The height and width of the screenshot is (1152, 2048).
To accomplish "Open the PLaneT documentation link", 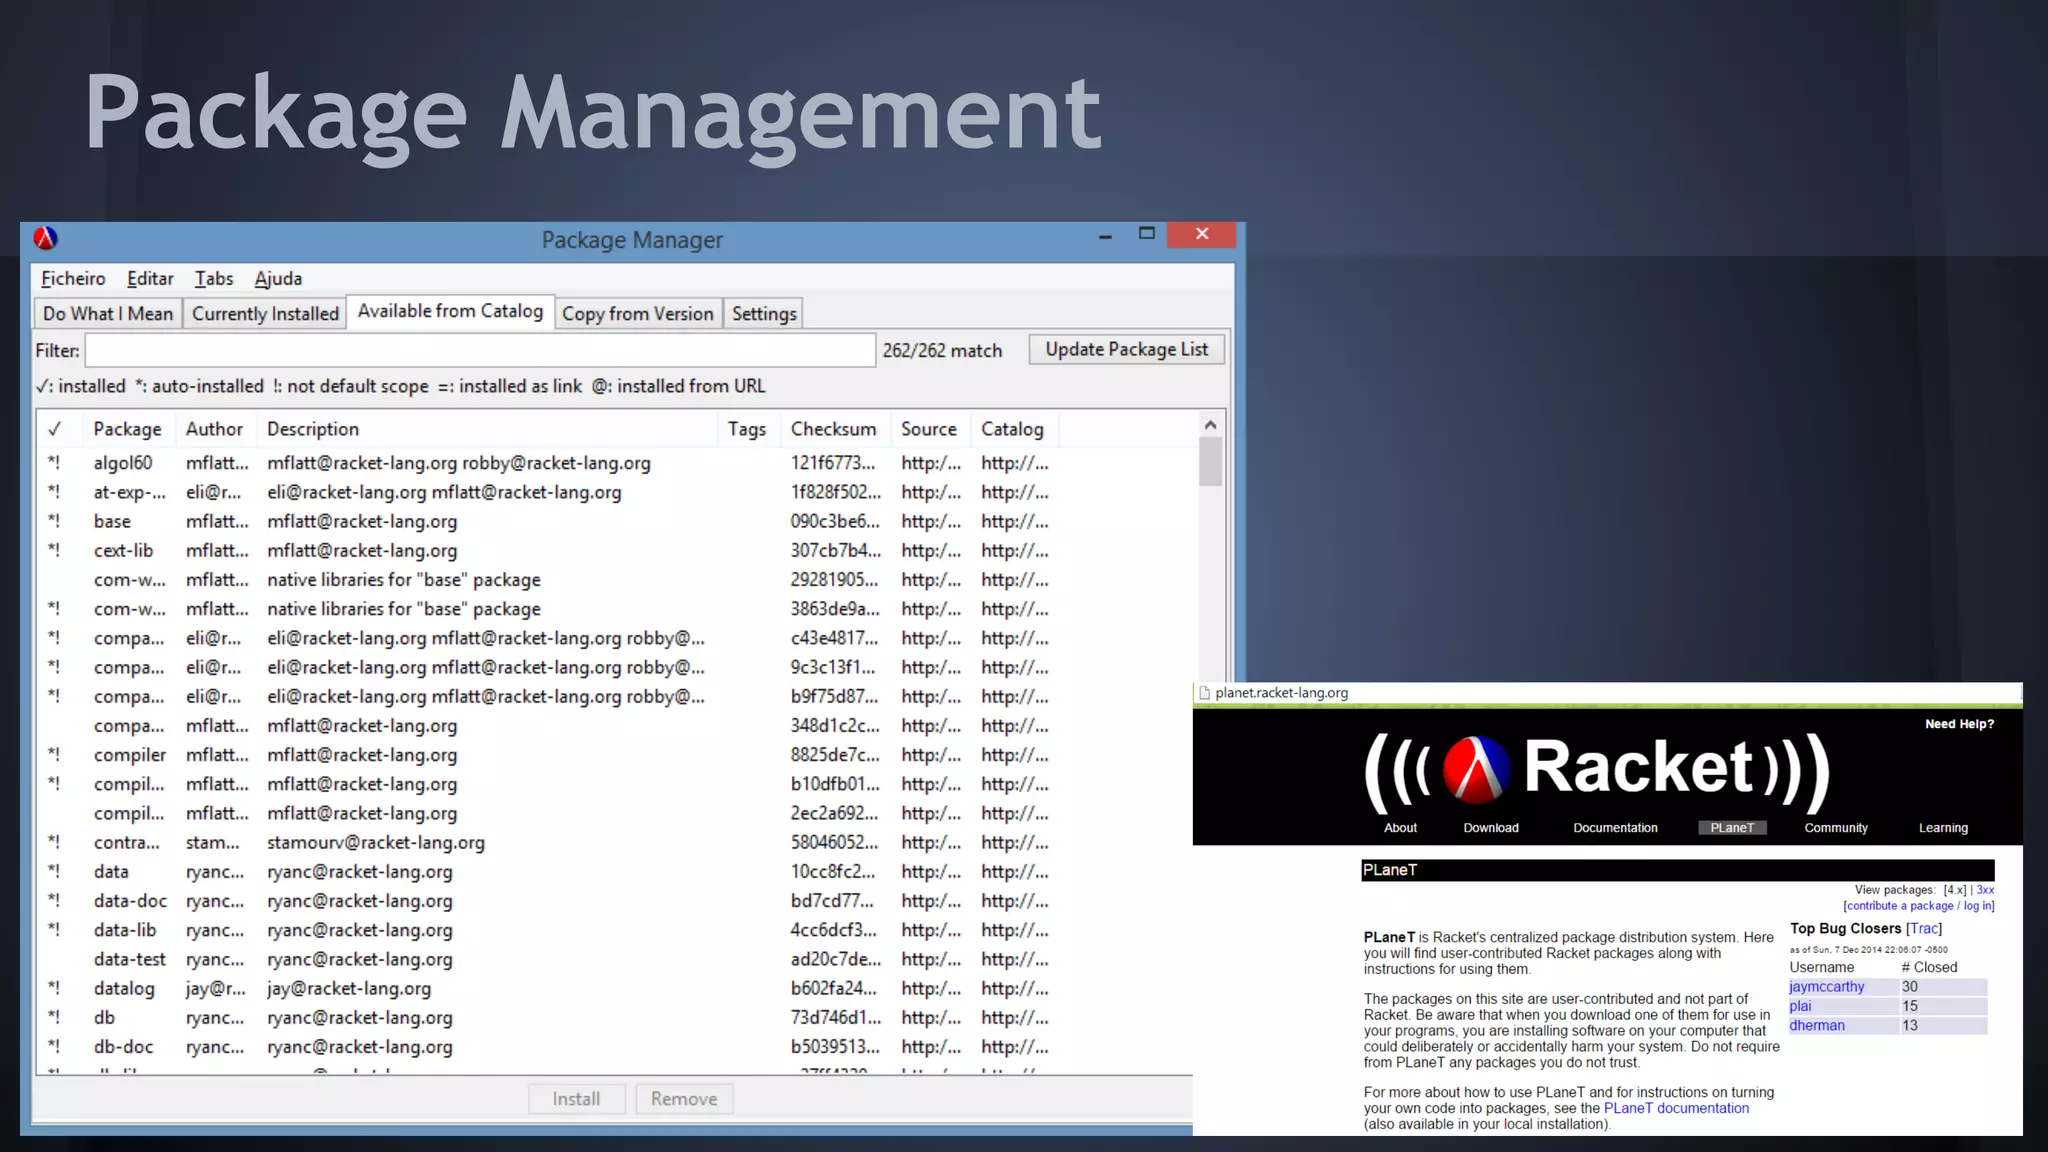I will pos(1676,1108).
